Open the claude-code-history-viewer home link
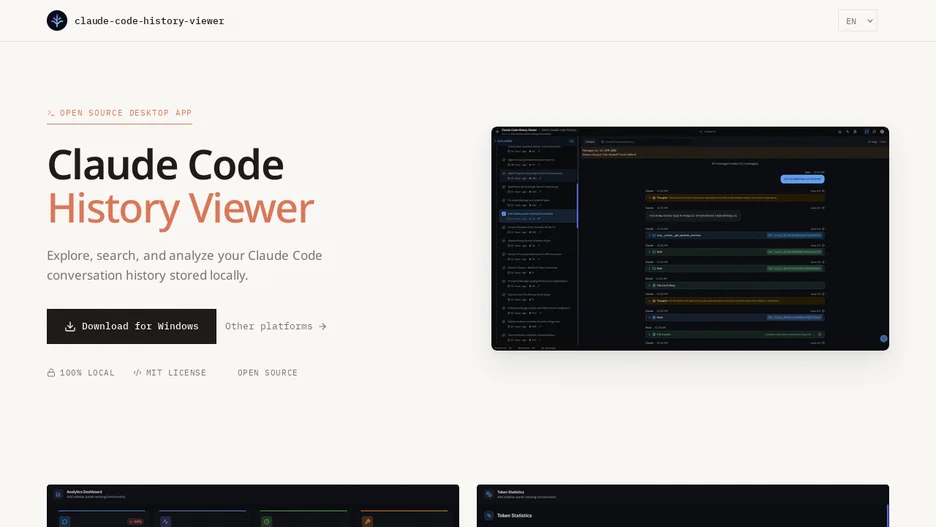 click(136, 21)
